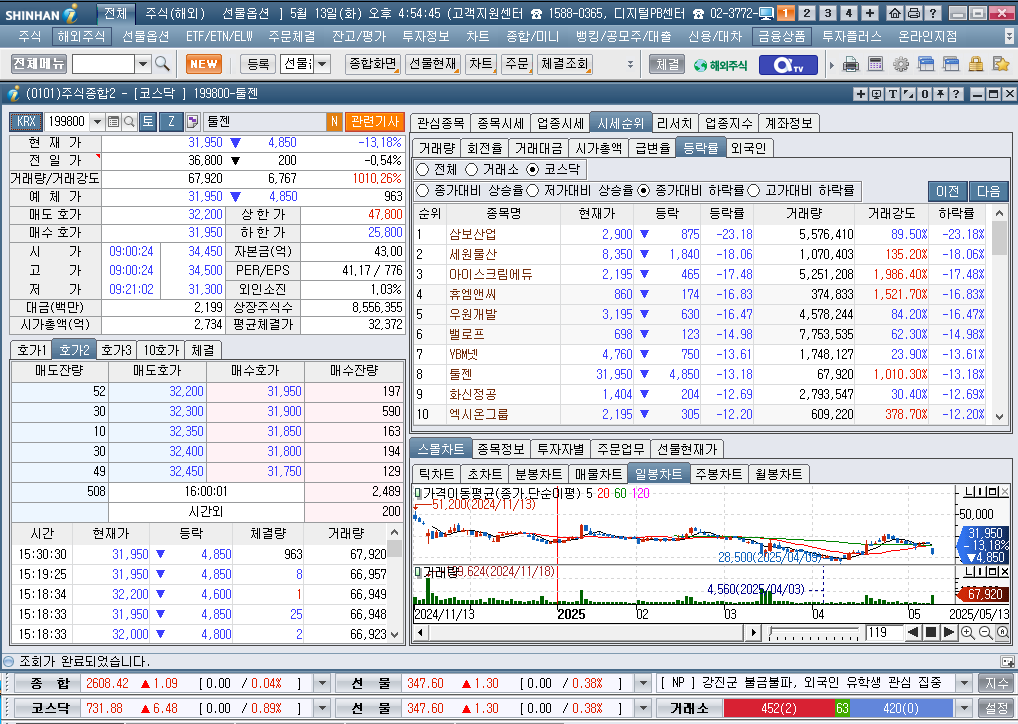Expand the toolbar overflow chevrons near 체결조회
The width and height of the screenshot is (1018, 724).
tap(630, 64)
